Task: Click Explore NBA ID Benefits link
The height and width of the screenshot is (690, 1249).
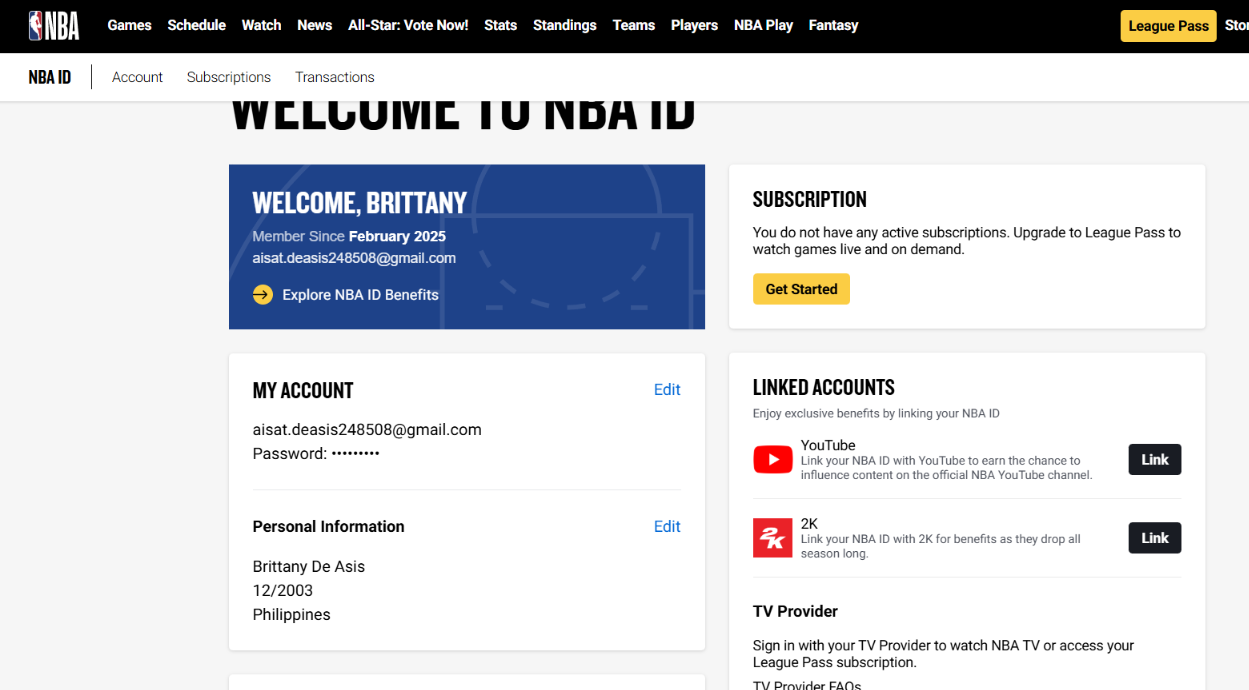Action: tap(361, 295)
